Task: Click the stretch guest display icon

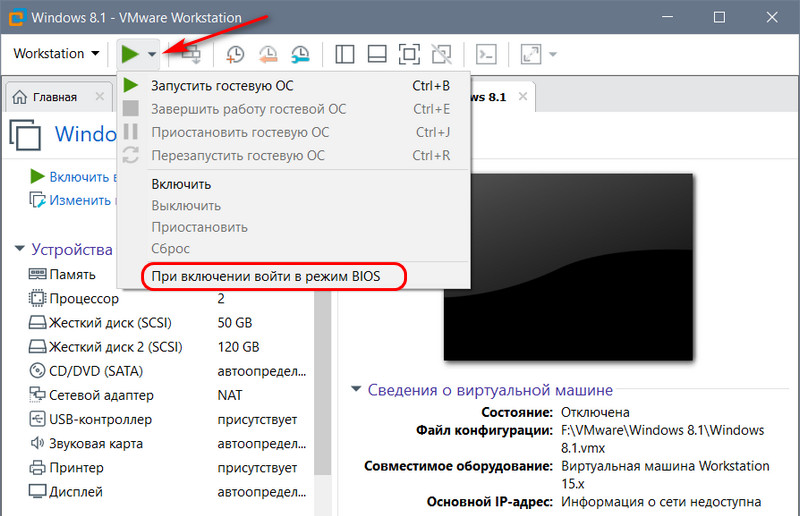Action: (531, 54)
